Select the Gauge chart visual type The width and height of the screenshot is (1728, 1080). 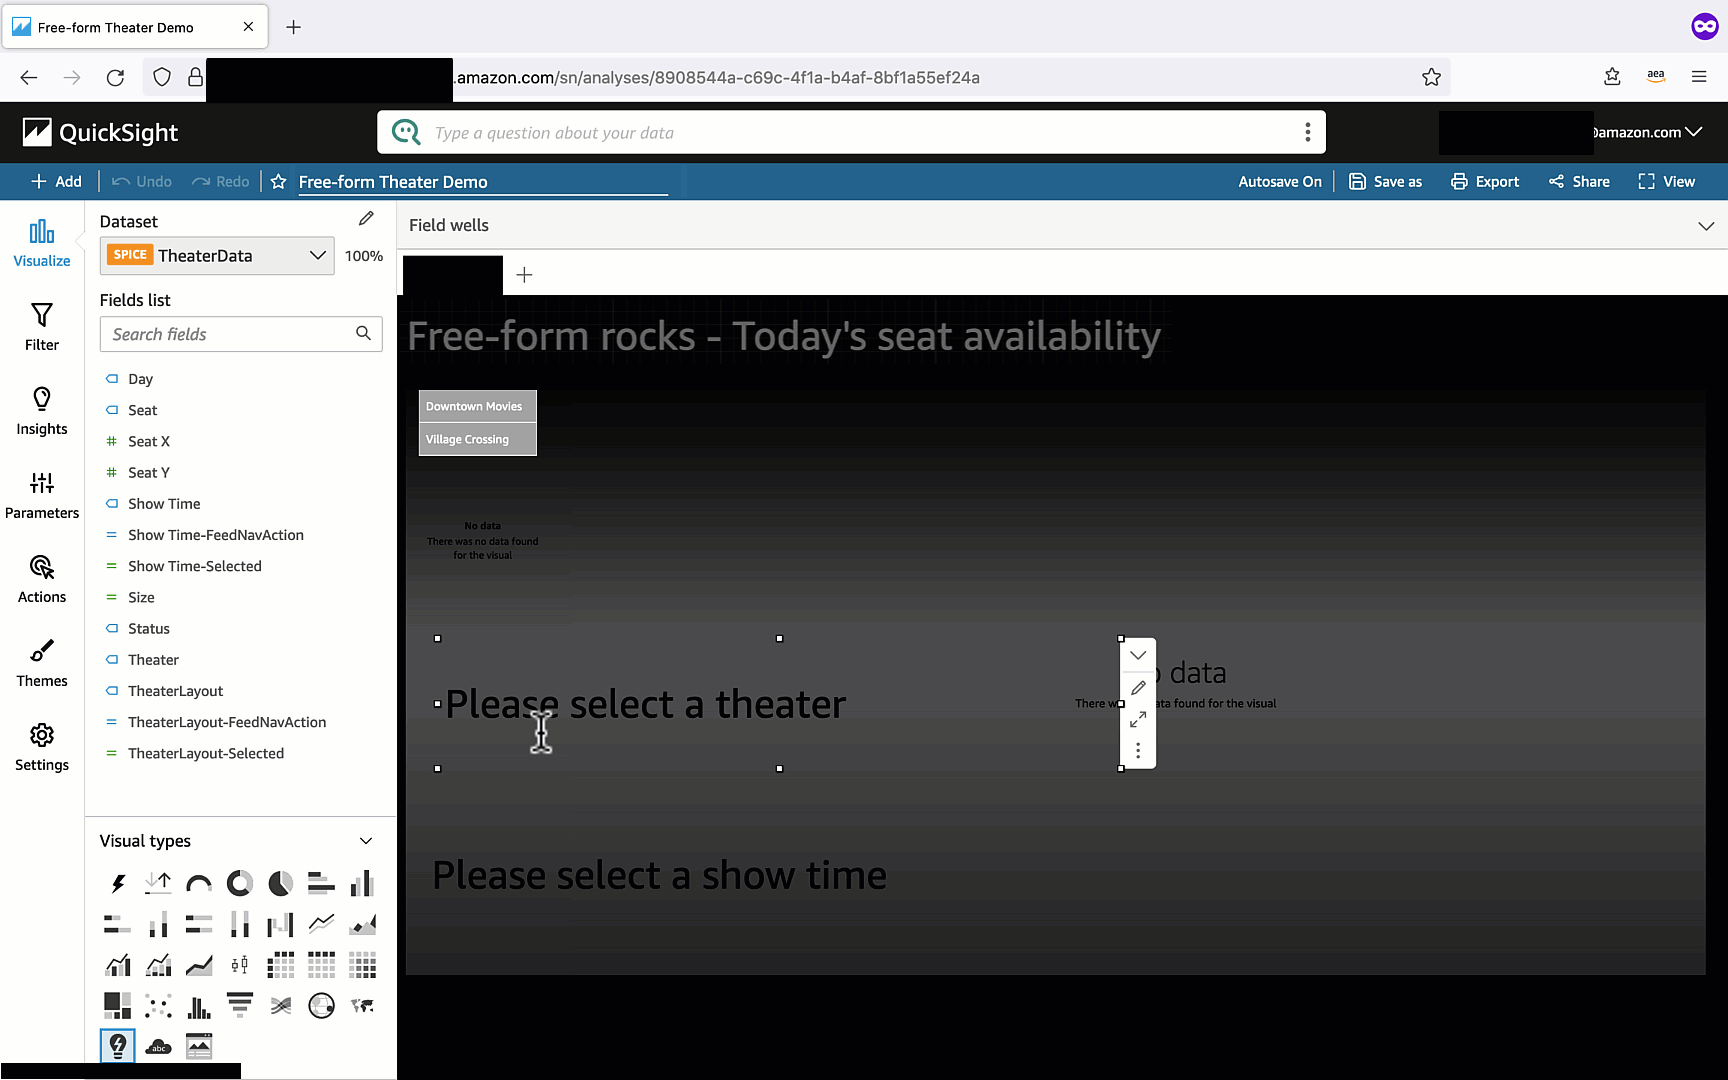[199, 883]
